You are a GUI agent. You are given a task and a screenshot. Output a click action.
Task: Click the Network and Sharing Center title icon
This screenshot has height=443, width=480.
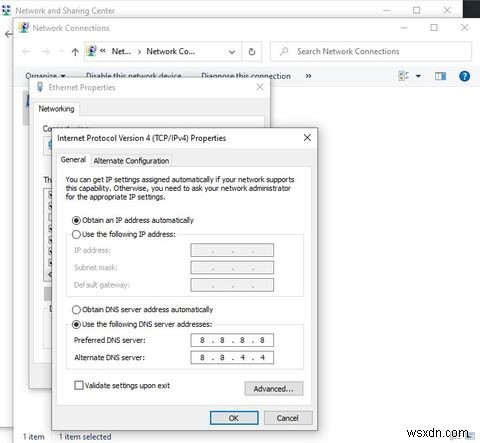(6, 10)
